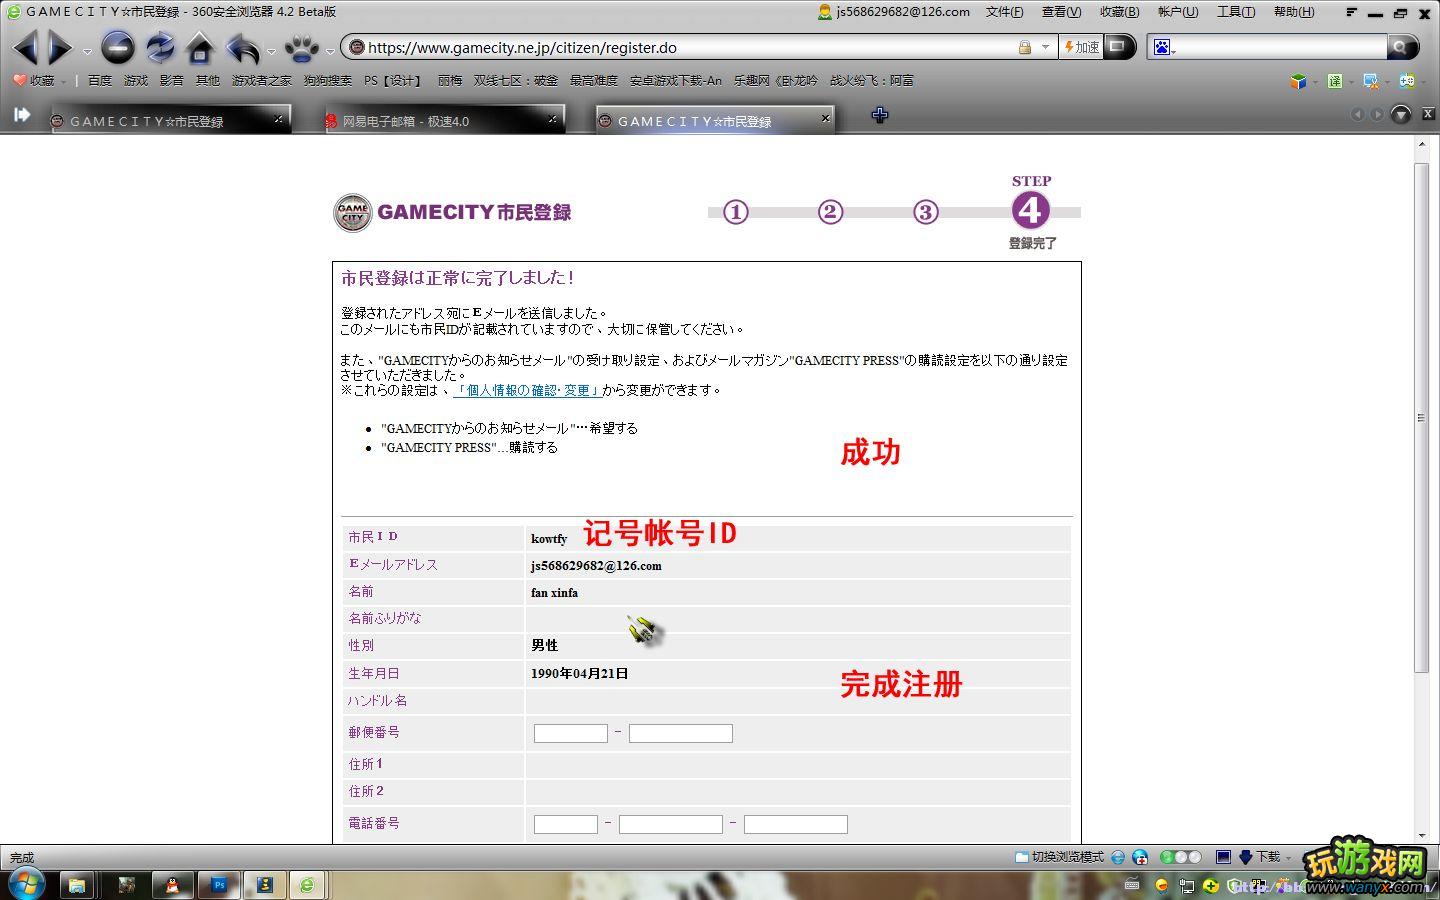Screen dimensions: 1440x900
Task: Click the screenshot scissors monitor icon
Action: click(x=1370, y=81)
